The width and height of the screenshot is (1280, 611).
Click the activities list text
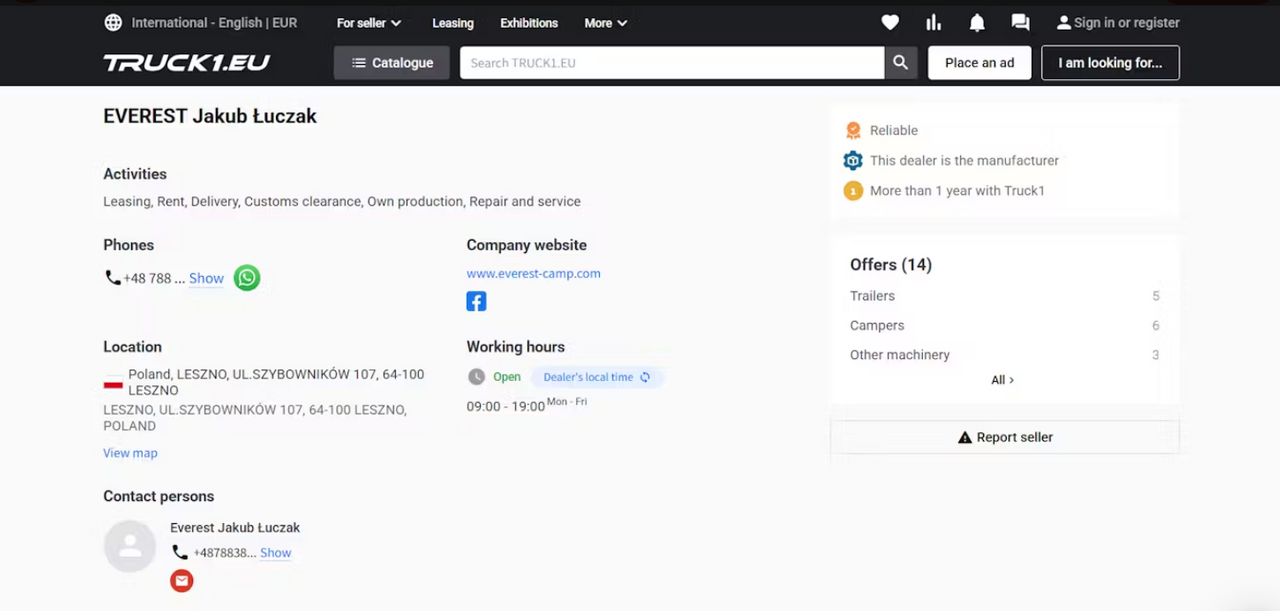click(x=342, y=201)
